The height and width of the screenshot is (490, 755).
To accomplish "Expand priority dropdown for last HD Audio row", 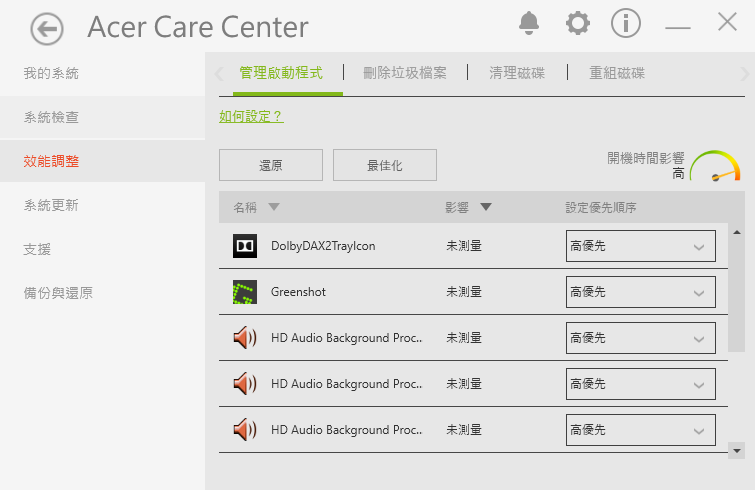I will pos(640,430).
